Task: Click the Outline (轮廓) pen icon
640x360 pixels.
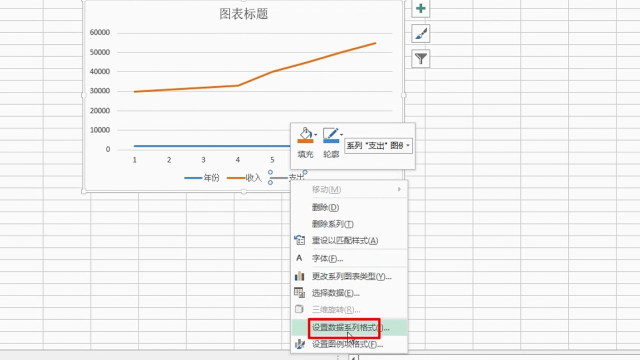Action: (331, 135)
